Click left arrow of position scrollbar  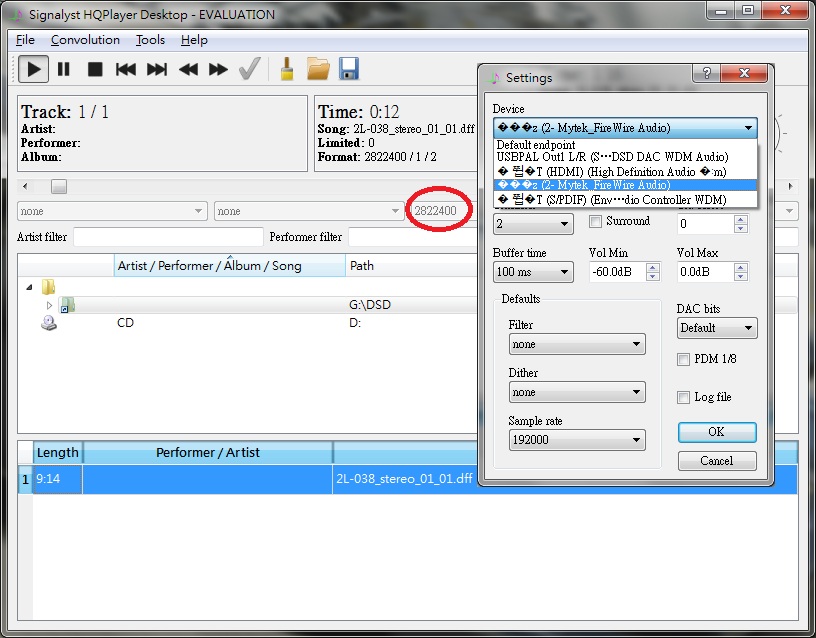coord(25,186)
